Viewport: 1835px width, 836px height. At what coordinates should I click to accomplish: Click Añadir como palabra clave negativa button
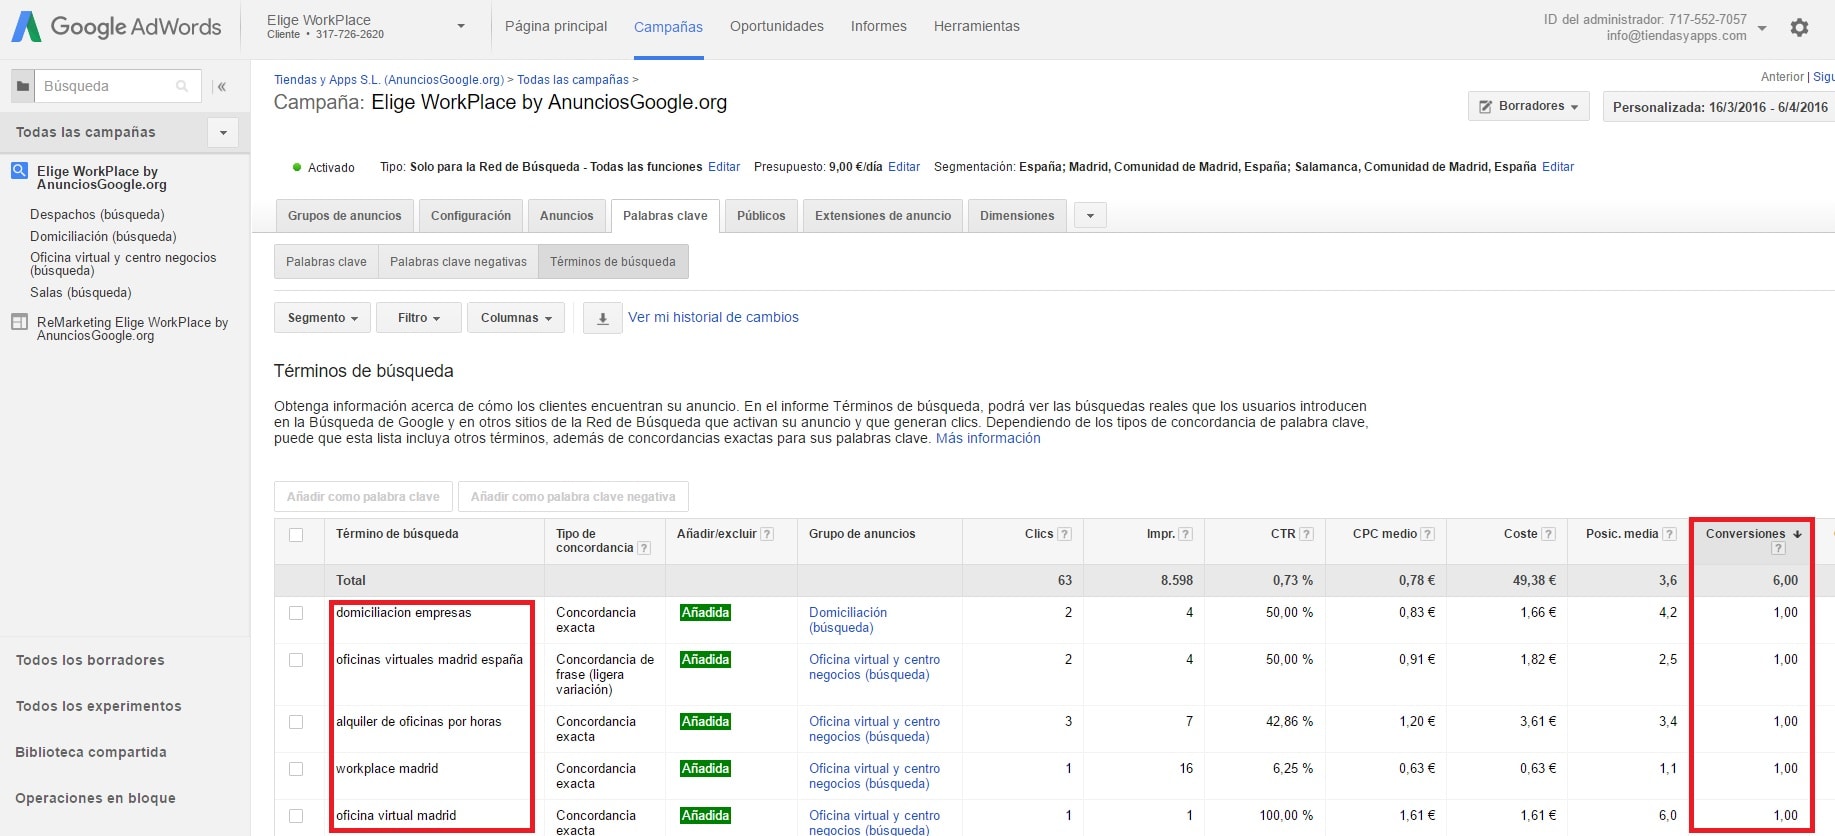pos(573,497)
